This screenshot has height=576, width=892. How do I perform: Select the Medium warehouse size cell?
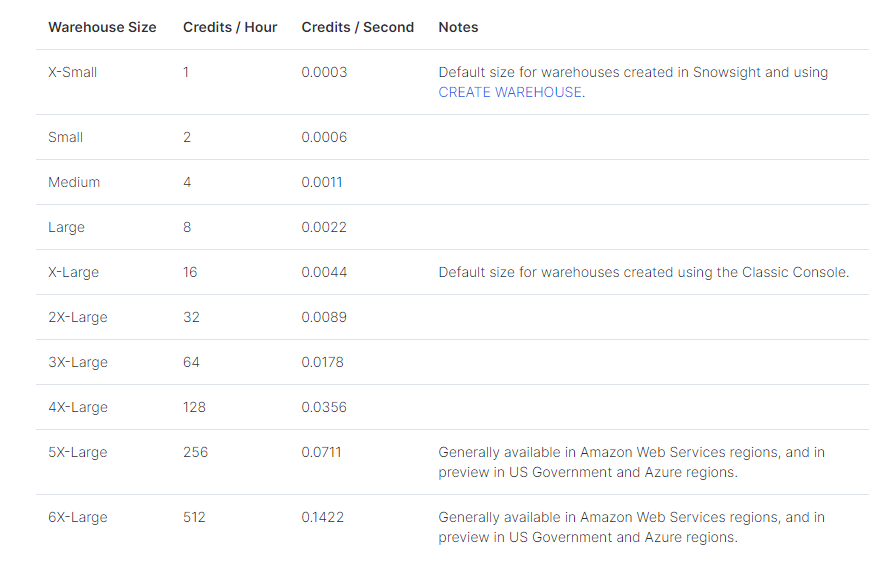tap(74, 182)
